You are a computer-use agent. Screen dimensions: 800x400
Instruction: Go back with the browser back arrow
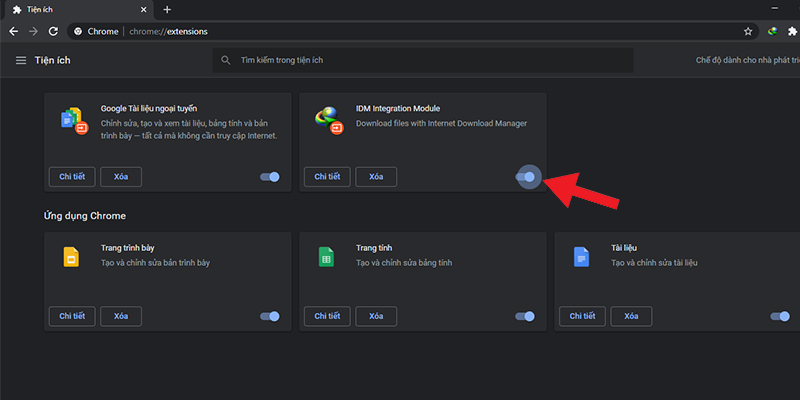click(14, 32)
